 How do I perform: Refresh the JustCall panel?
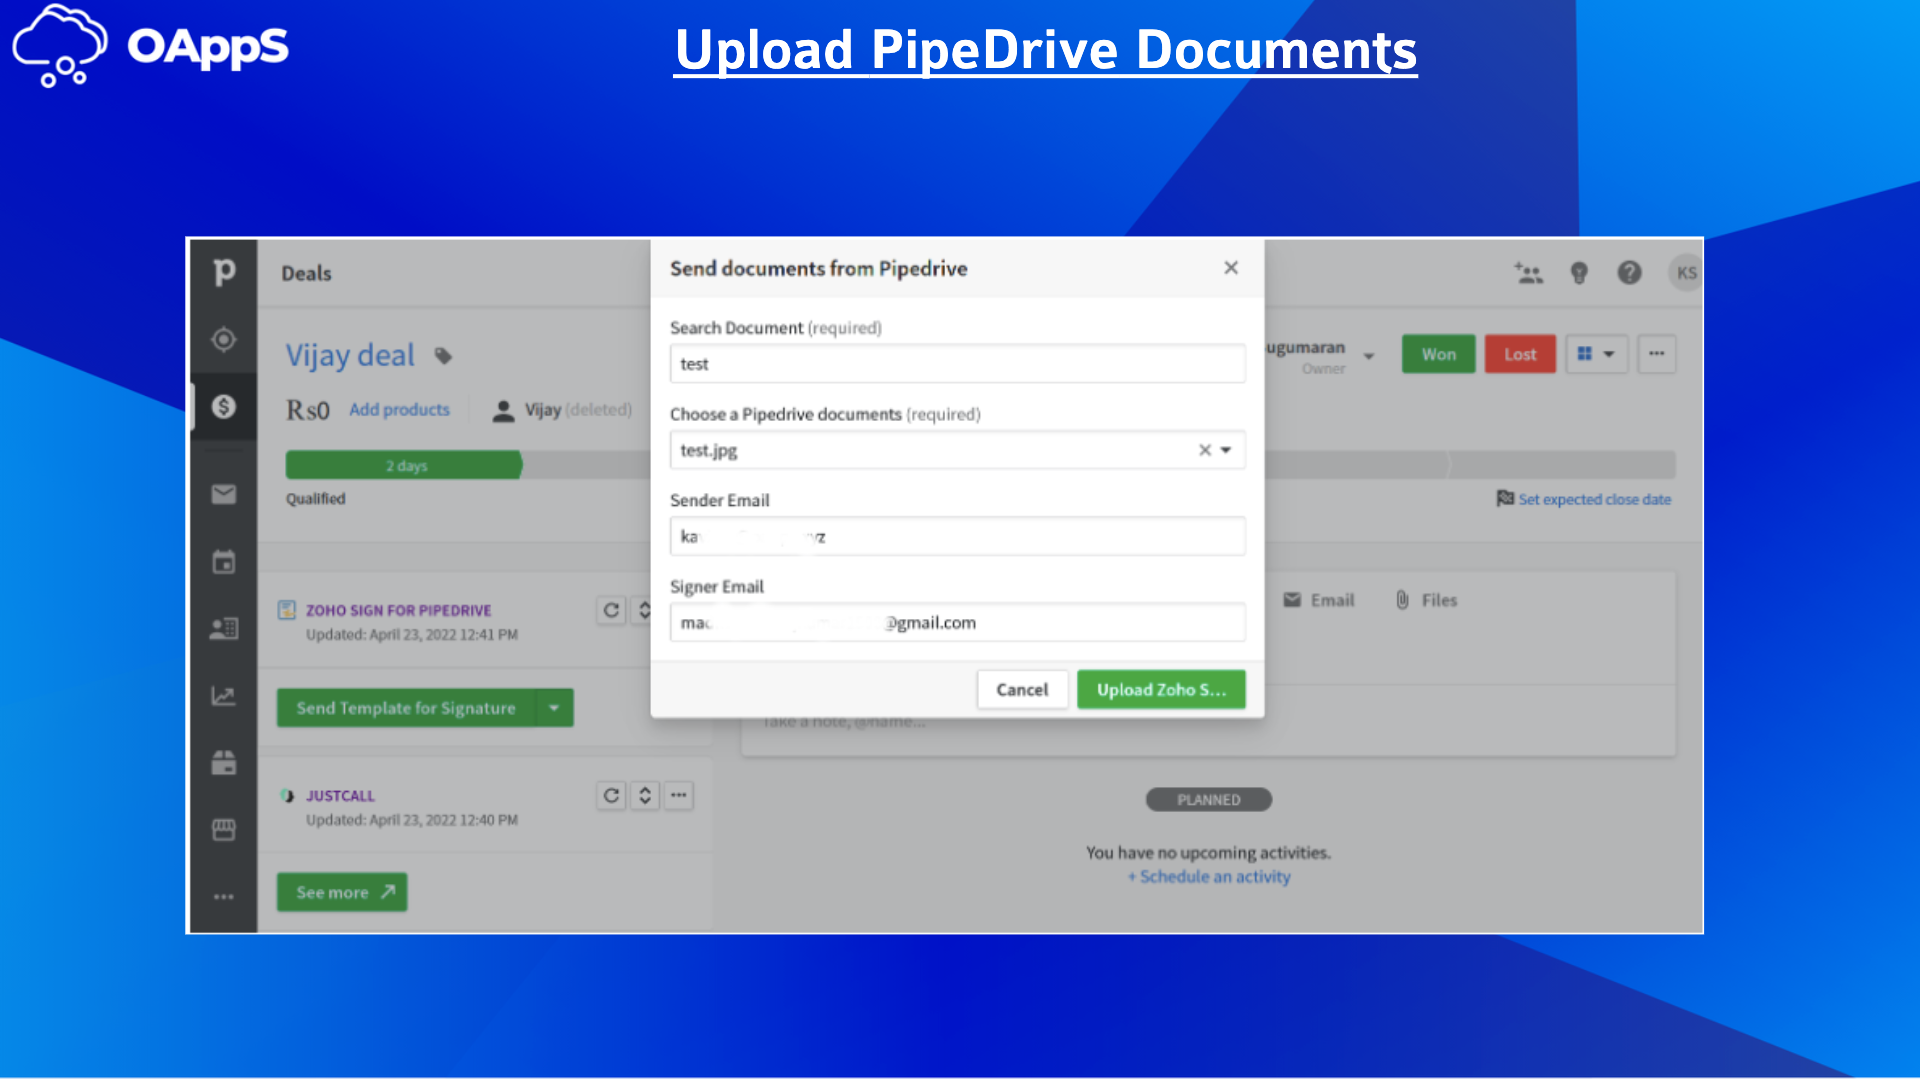pyautogui.click(x=611, y=796)
